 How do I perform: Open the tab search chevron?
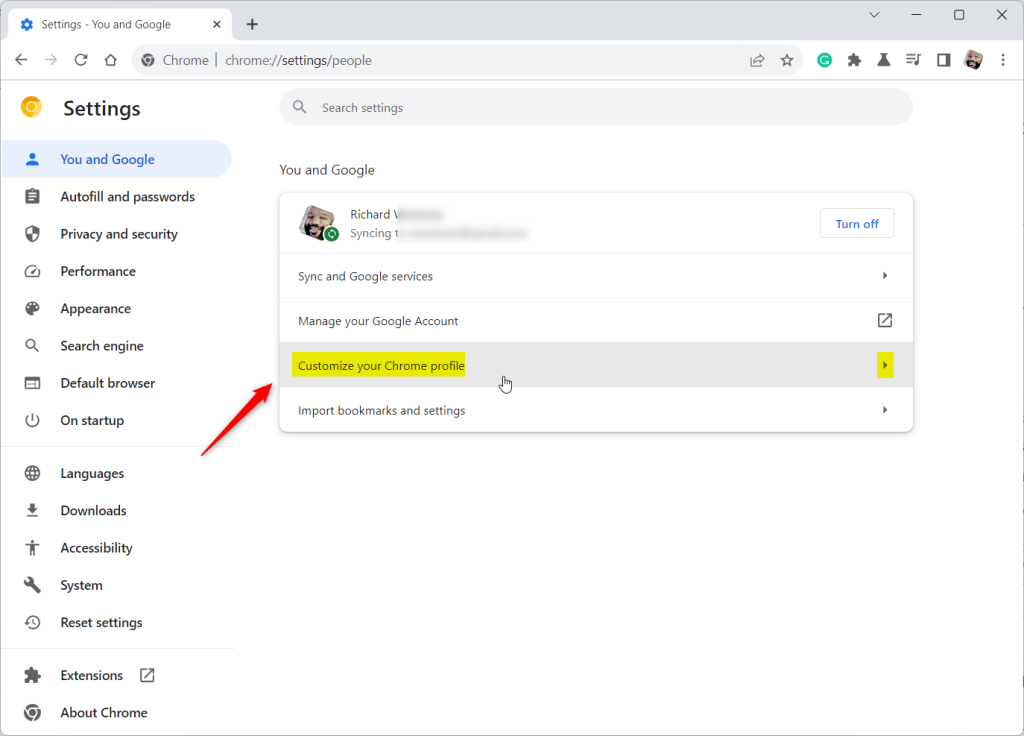(874, 14)
